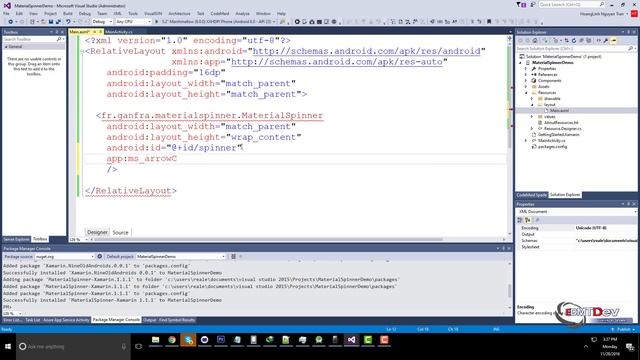Open Google Chrome from the taskbar

pos(172,340)
